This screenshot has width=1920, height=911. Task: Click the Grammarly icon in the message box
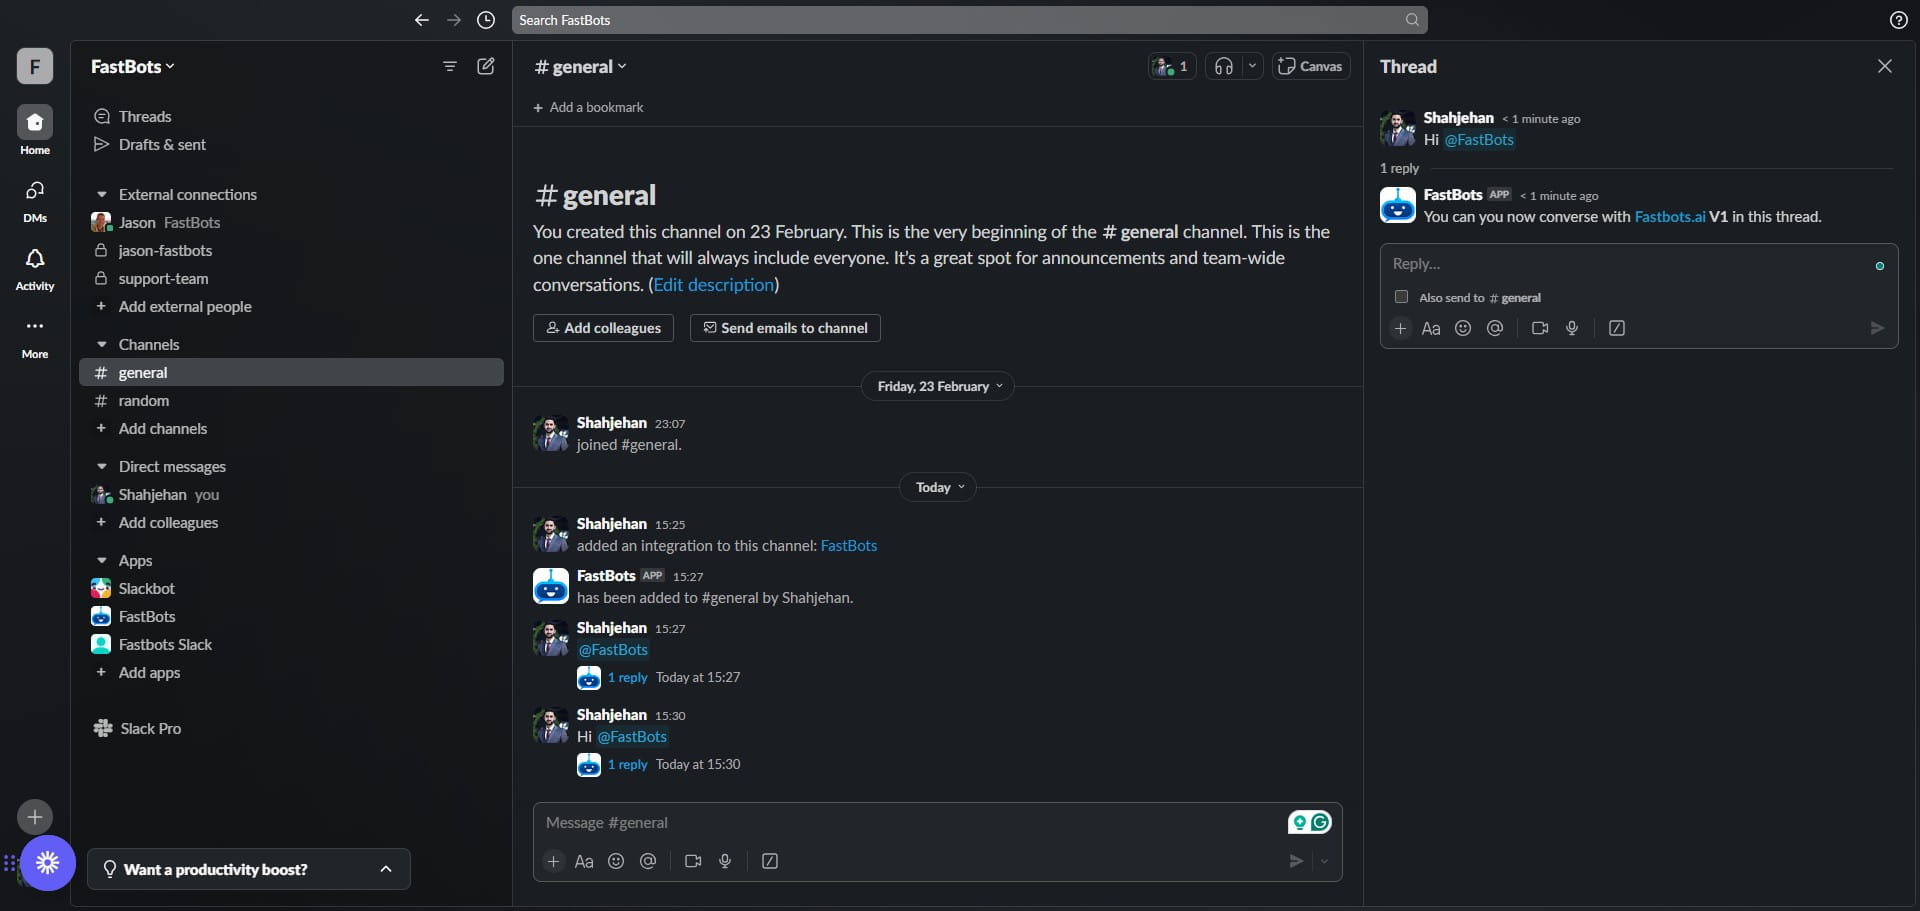coord(1321,822)
